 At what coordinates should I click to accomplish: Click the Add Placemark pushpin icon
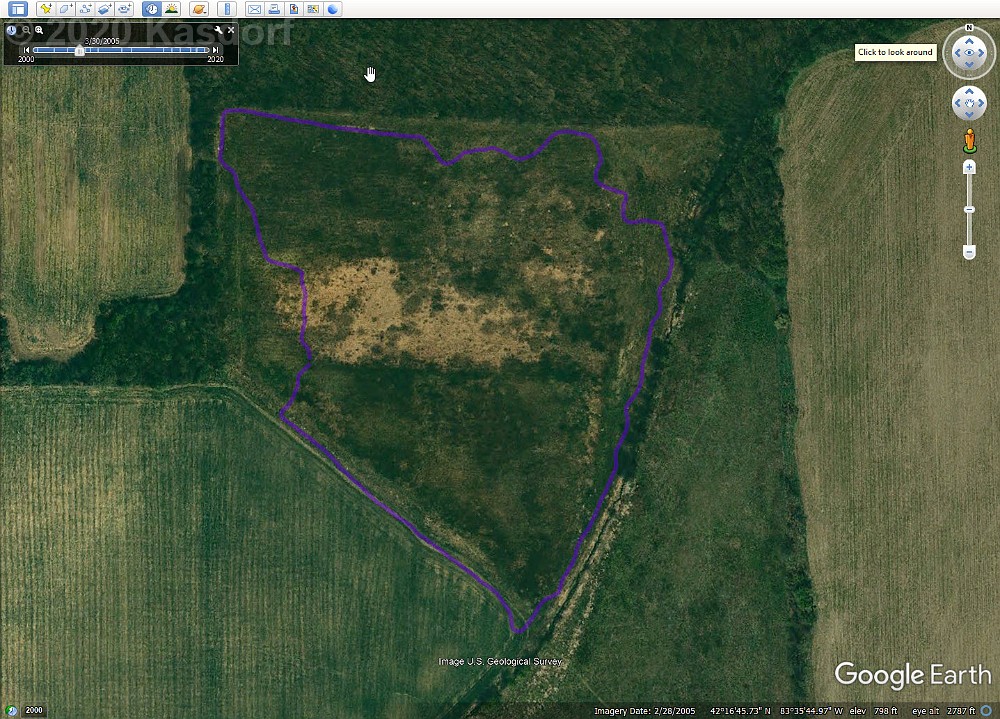(x=45, y=9)
